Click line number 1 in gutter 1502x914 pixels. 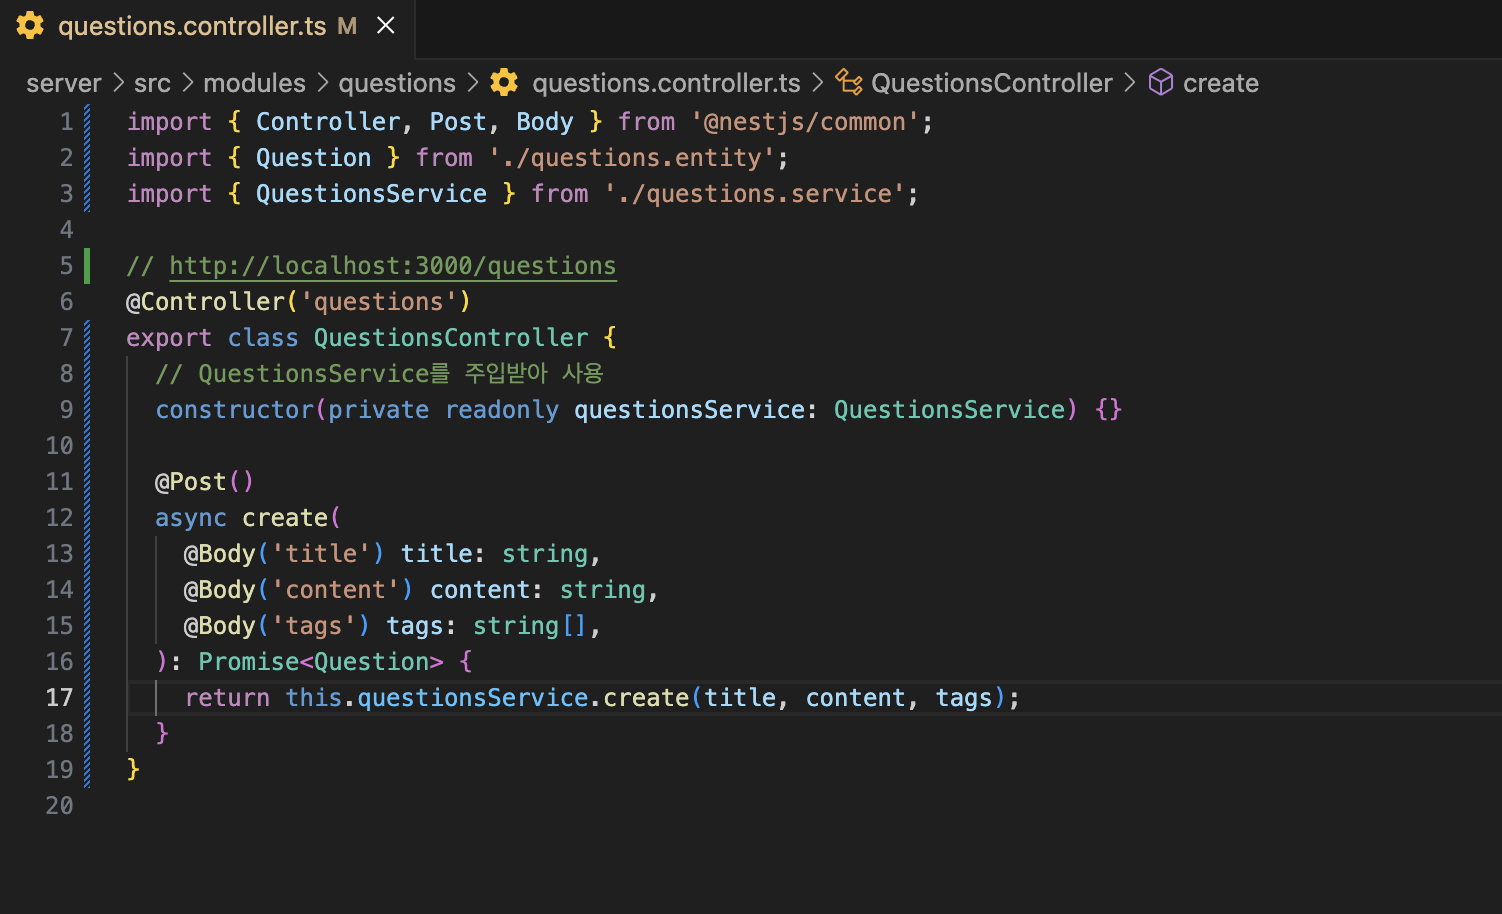coord(66,122)
